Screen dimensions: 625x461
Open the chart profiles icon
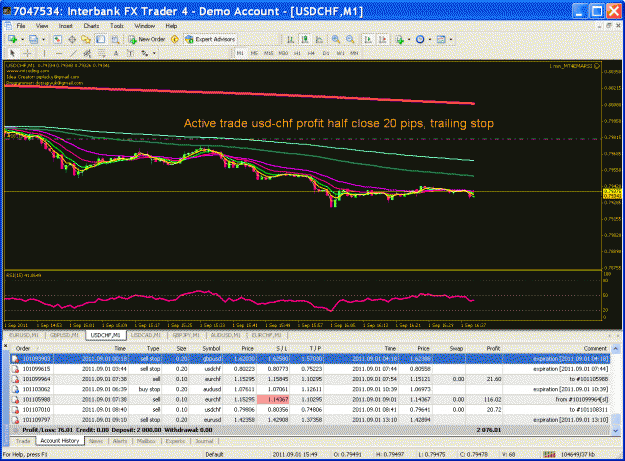pyautogui.click(x=33, y=39)
